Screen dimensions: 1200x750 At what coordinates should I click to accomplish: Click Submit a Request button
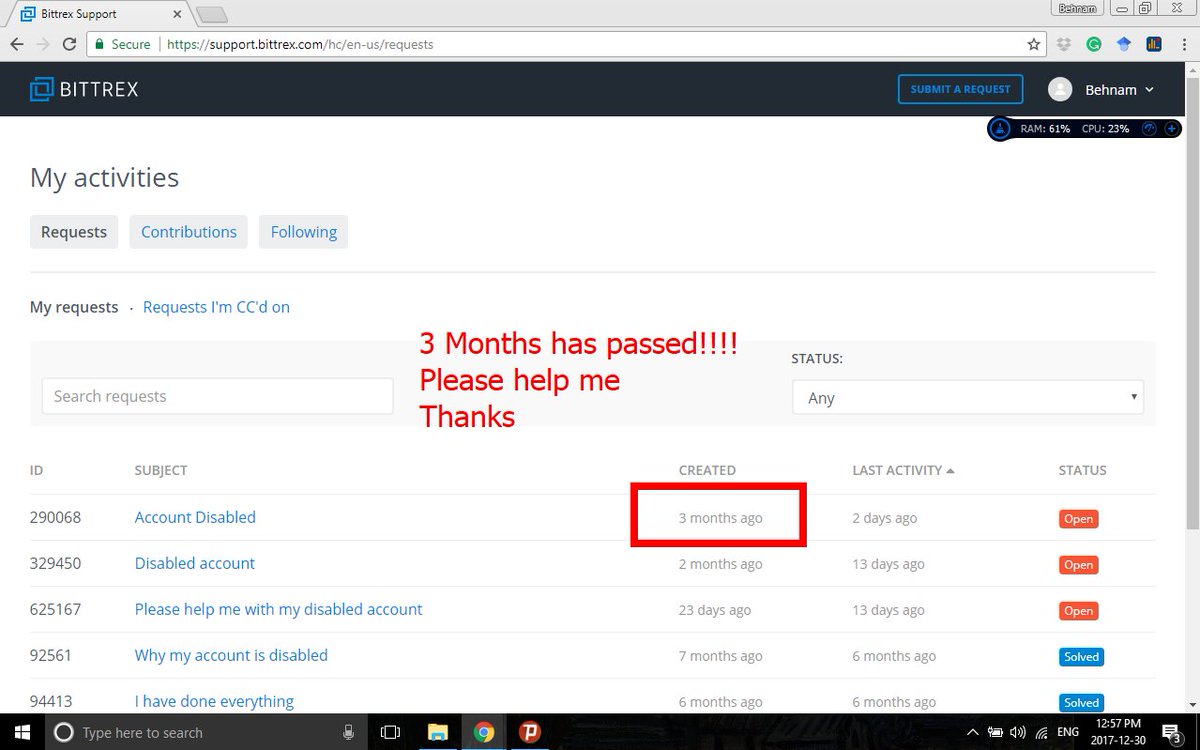point(960,89)
